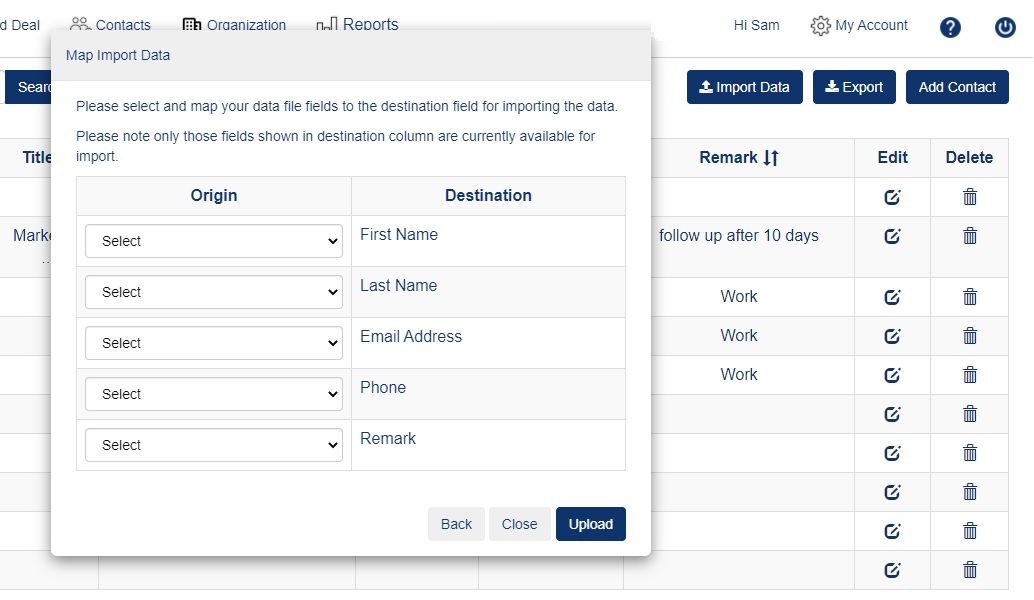Screen dimensions: 1034x600
Task: Sort the Remark column using its arrows
Action: [x=770, y=157]
